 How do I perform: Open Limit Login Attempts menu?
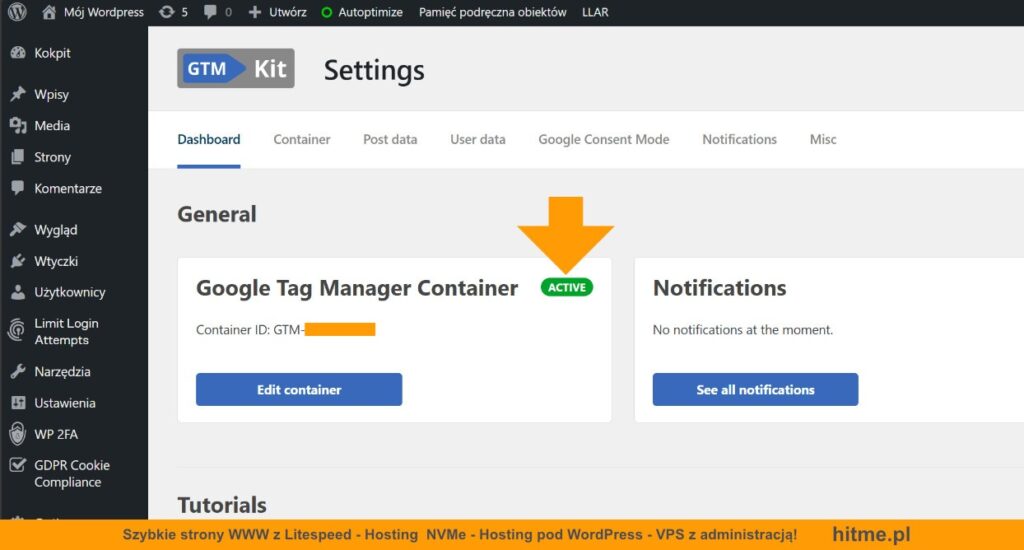(x=66, y=332)
